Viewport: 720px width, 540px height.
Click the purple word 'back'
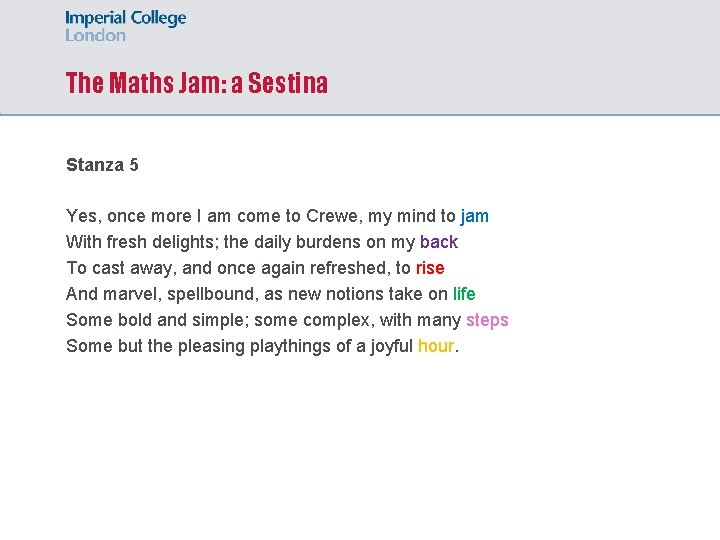point(439,242)
